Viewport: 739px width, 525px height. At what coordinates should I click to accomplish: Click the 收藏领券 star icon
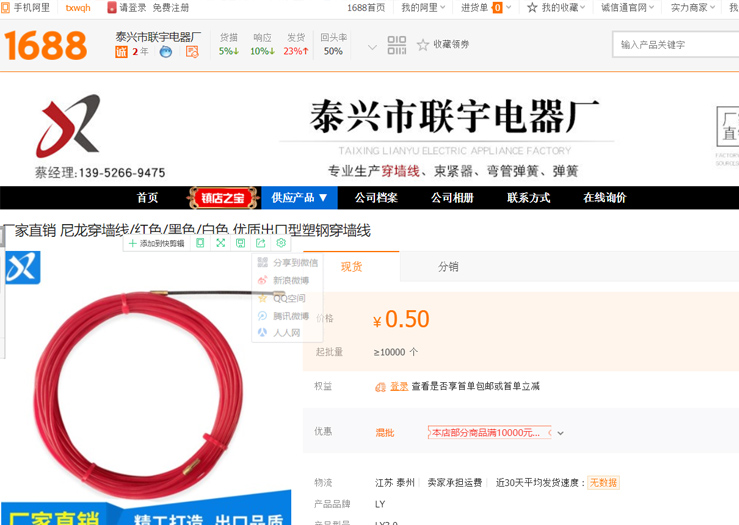(423, 45)
